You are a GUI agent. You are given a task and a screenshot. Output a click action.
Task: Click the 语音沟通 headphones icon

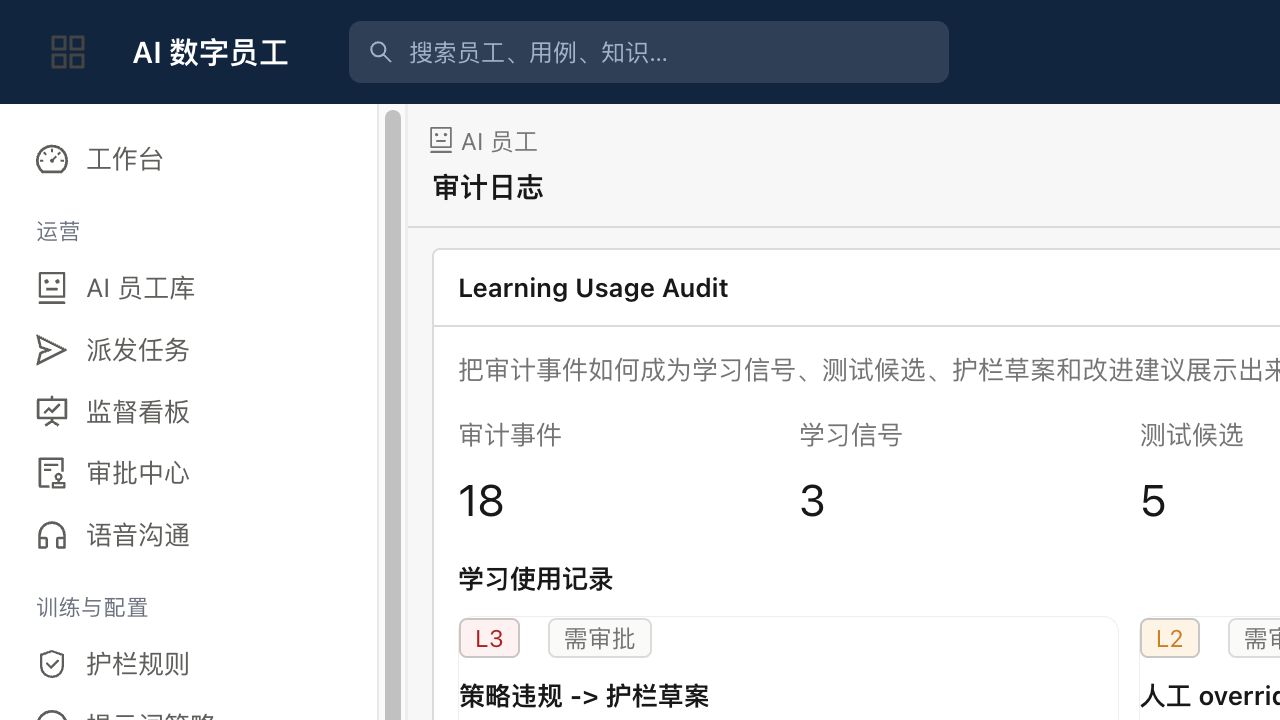pos(52,535)
